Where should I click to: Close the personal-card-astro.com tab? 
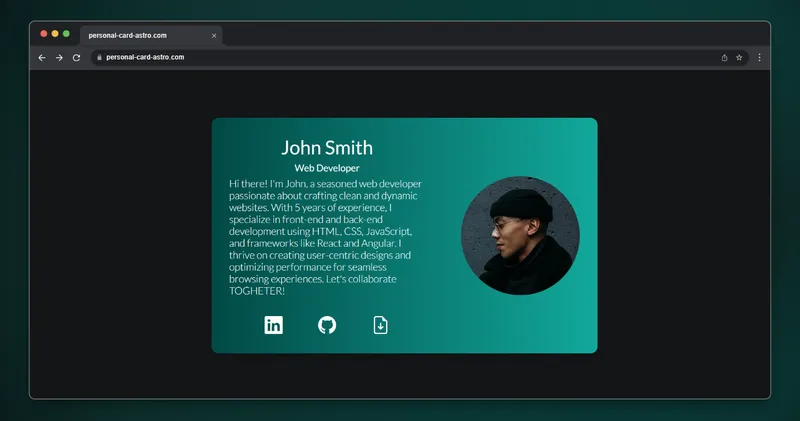[214, 35]
